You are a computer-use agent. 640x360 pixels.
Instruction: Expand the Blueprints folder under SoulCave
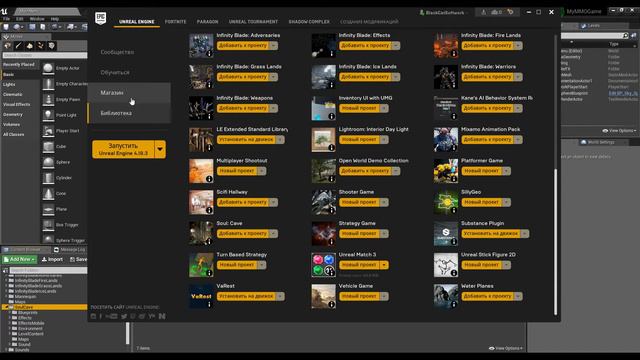[10, 312]
